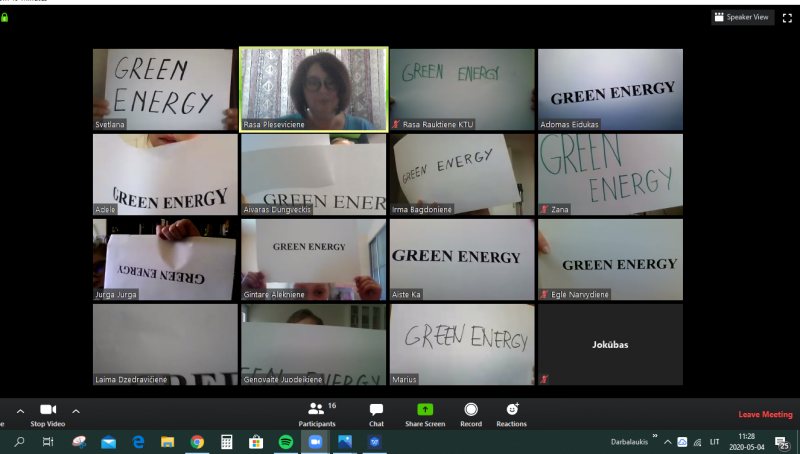Click the green encryption lock icon
This screenshot has width=800, height=454.
coord(5,17)
